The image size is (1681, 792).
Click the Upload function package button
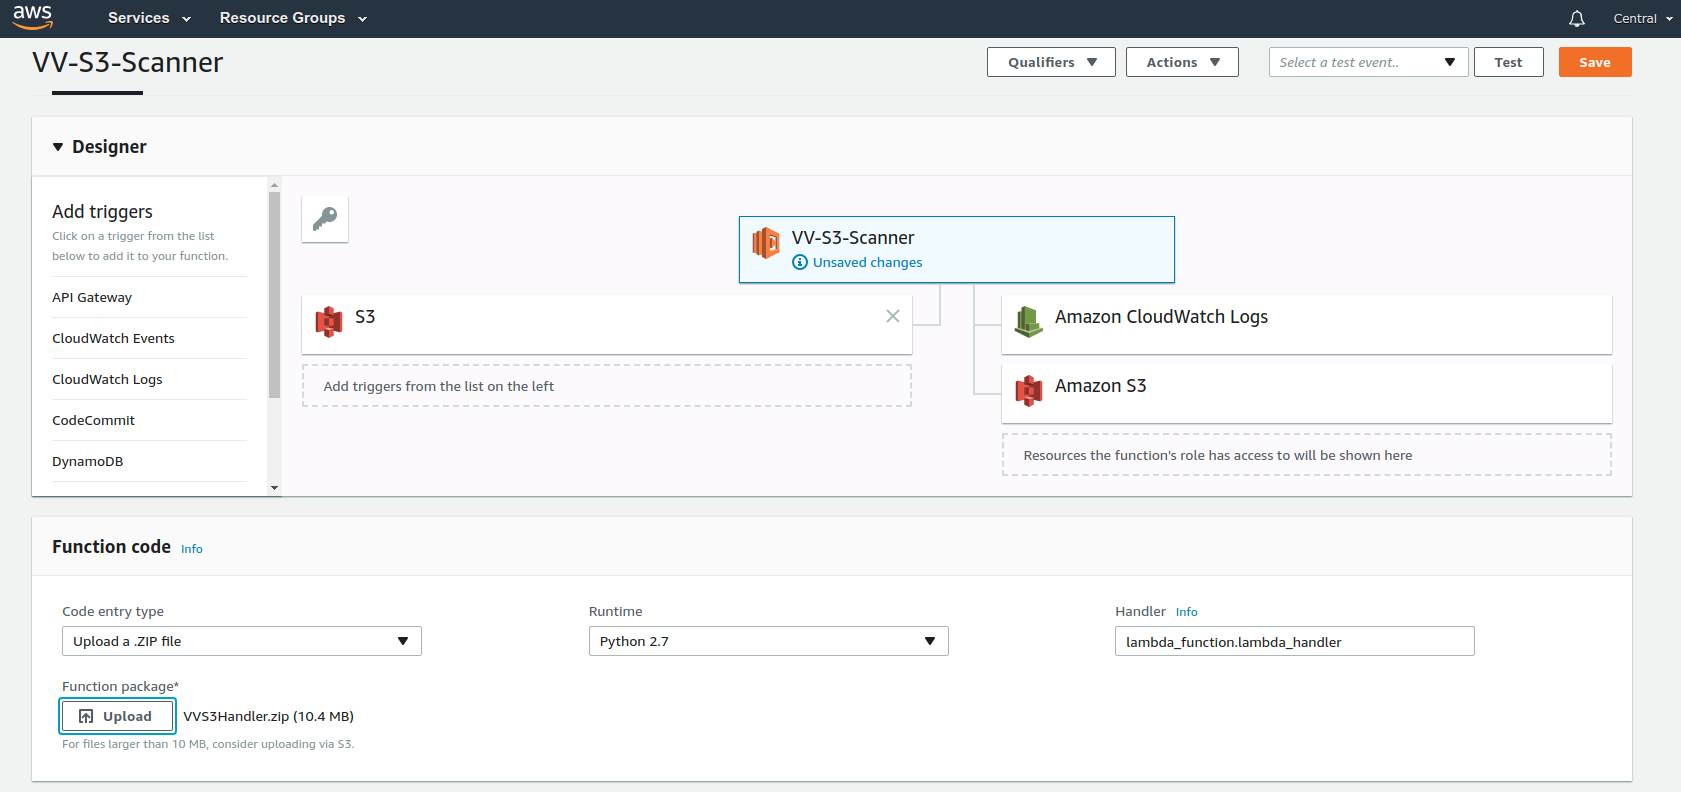tap(117, 716)
